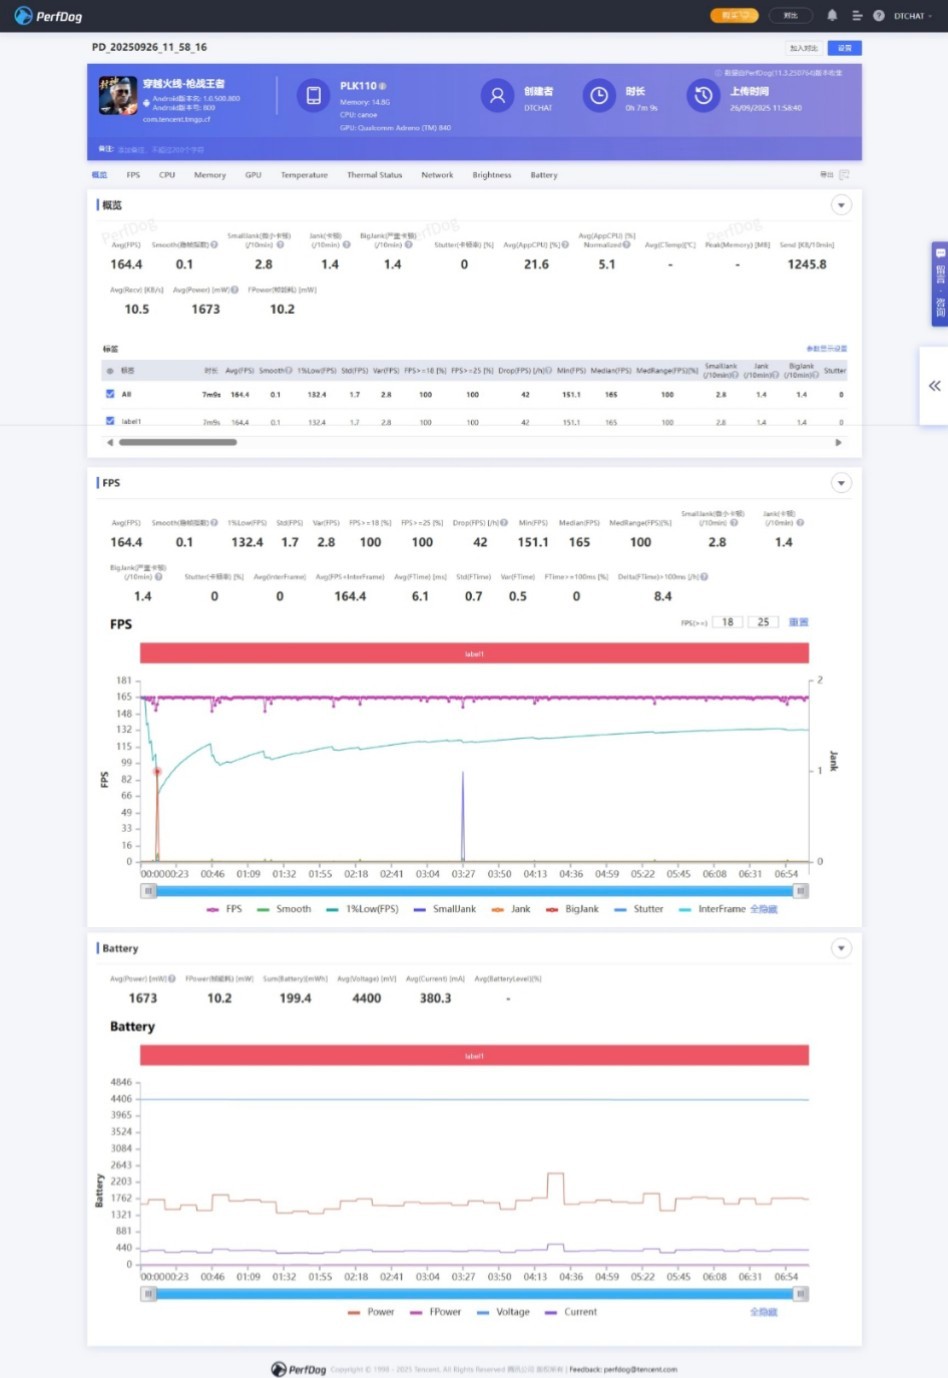Click the orange button in the top bar
948x1378 pixels.
tap(734, 16)
